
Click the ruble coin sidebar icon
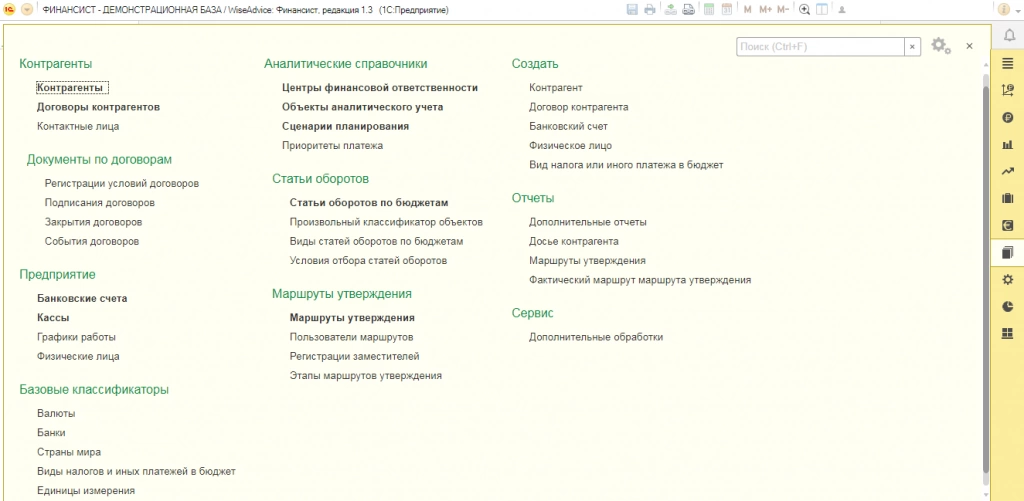tap(1008, 118)
